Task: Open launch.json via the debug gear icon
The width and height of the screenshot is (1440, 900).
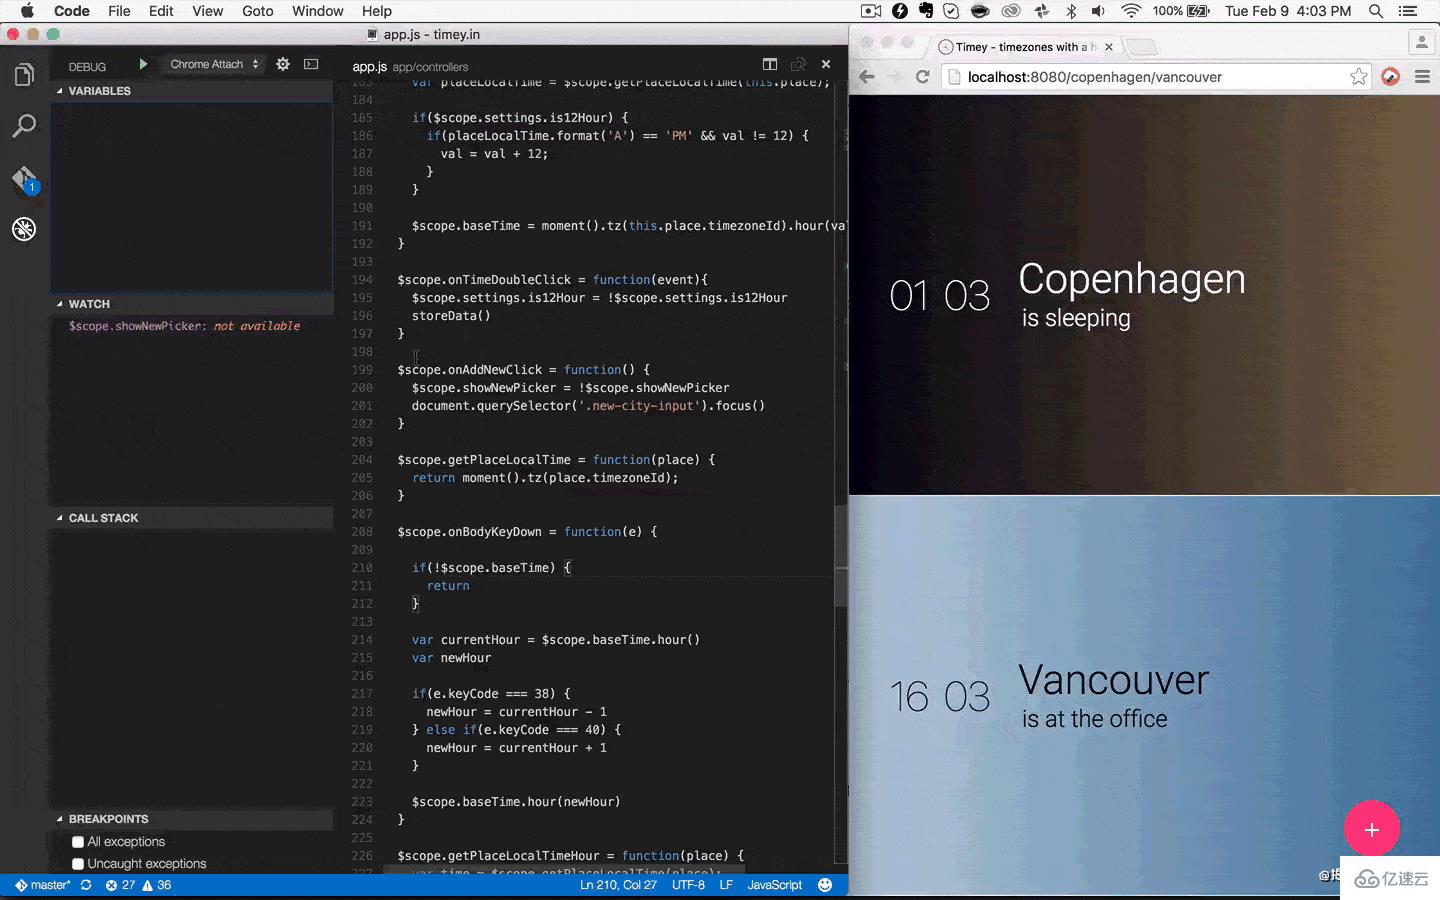Action: tap(283, 64)
